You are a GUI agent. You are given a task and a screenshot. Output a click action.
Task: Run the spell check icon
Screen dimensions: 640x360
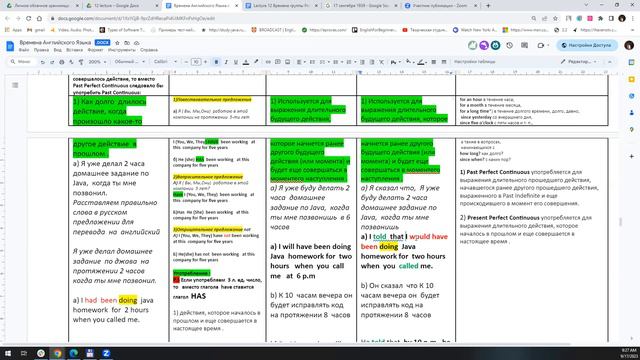point(71,62)
